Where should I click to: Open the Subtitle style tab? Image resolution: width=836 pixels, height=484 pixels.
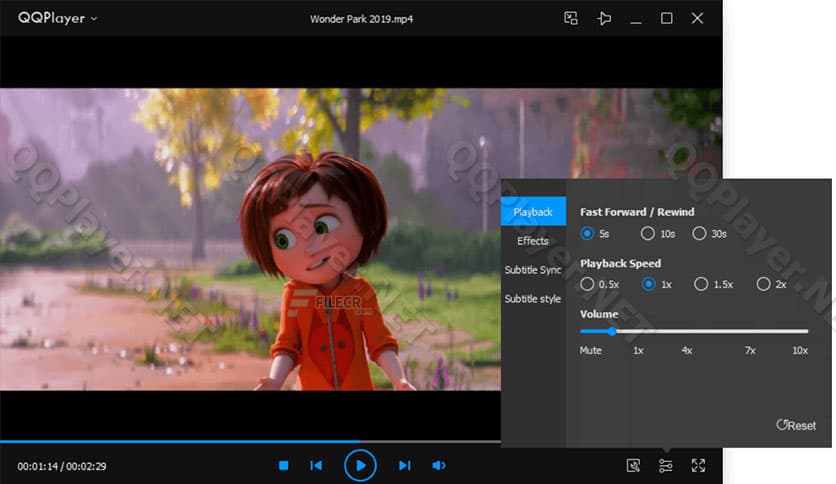tap(533, 299)
